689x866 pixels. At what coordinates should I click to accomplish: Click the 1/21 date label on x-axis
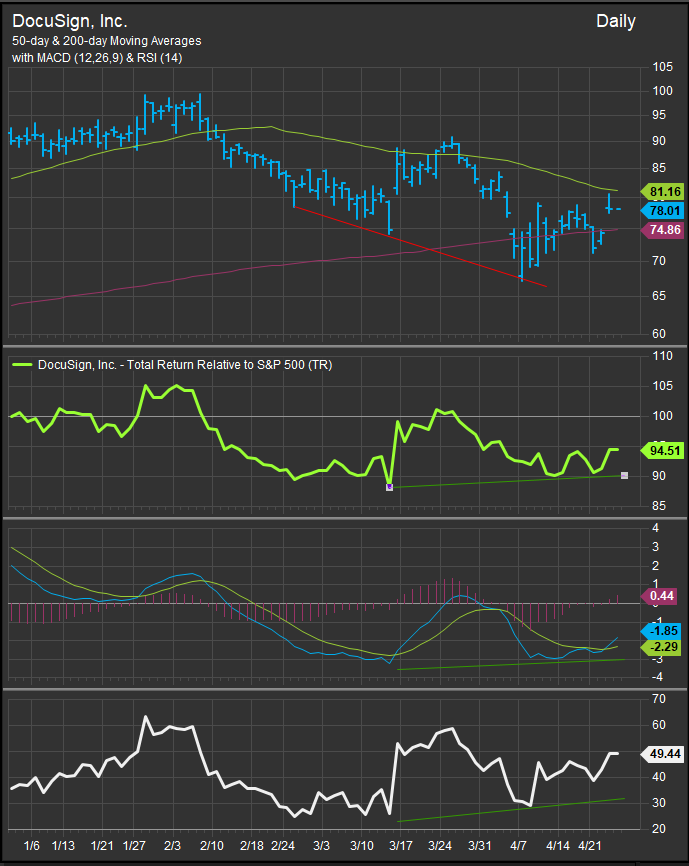(x=102, y=846)
